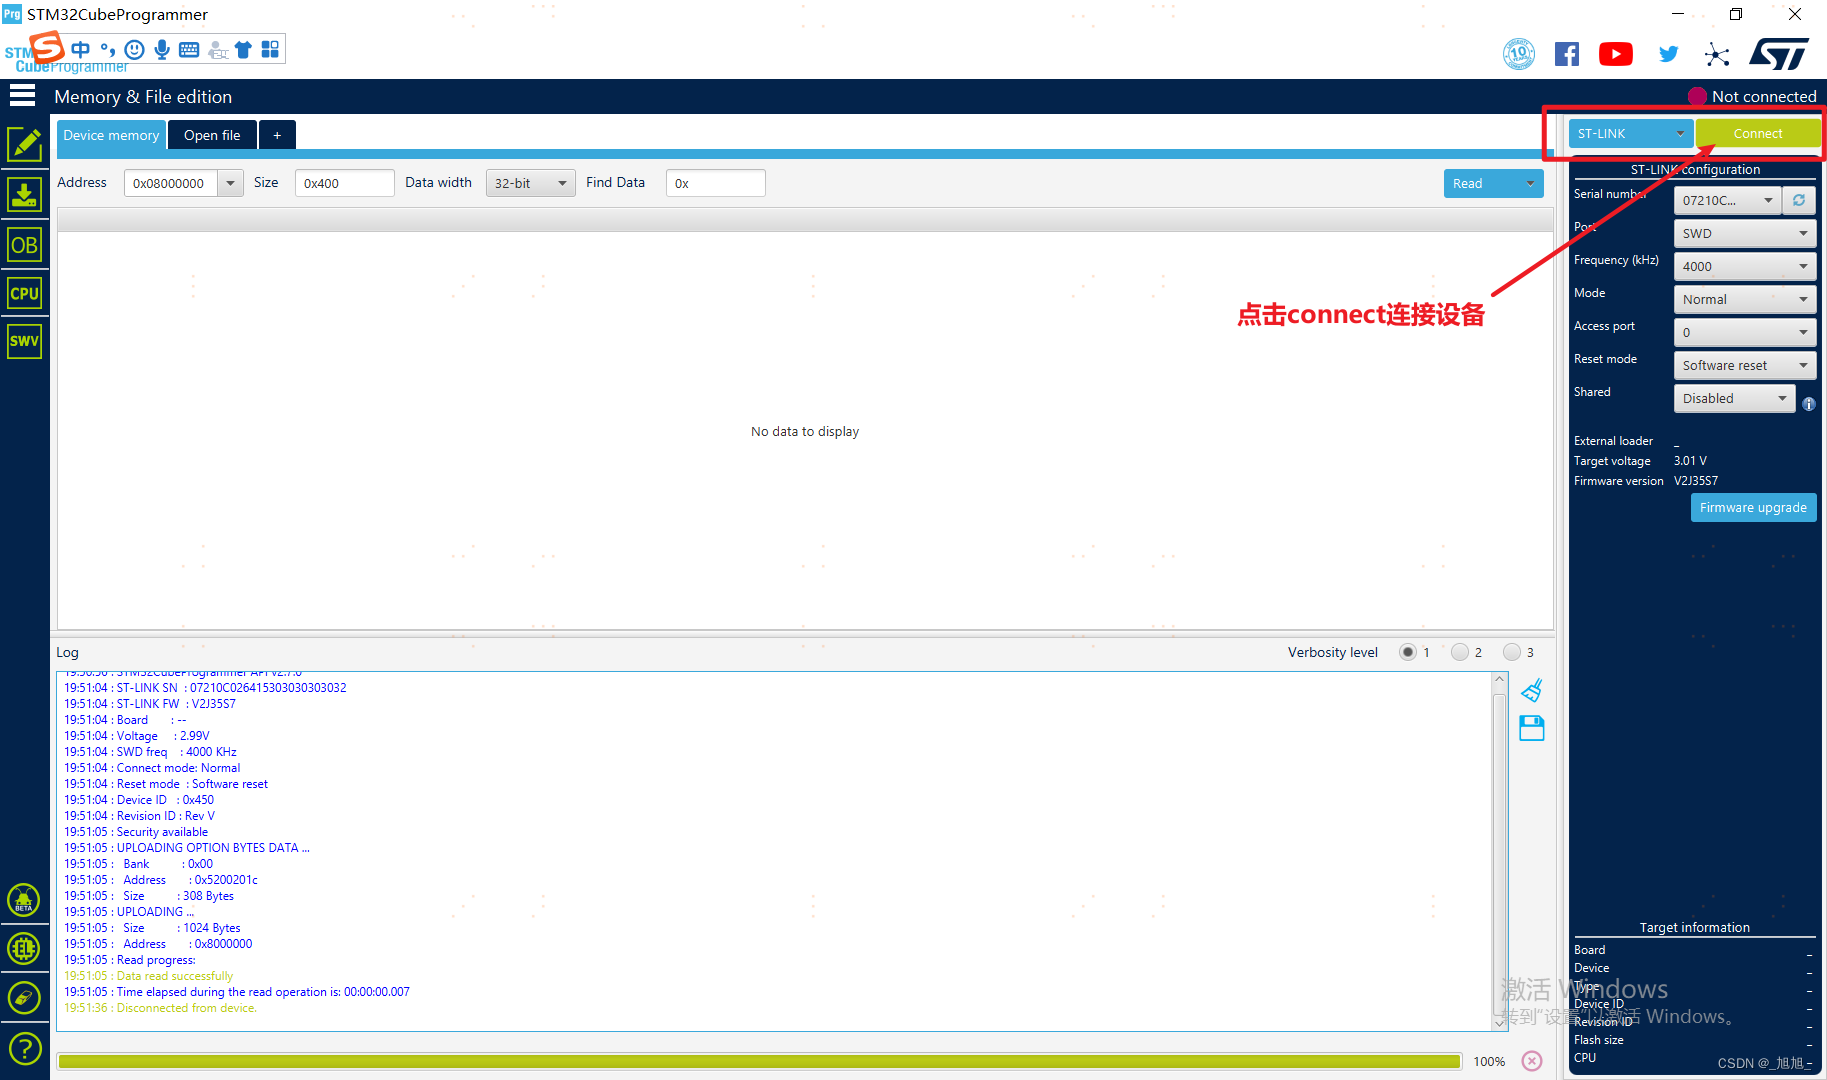Open the ST community network icon

(1717, 54)
